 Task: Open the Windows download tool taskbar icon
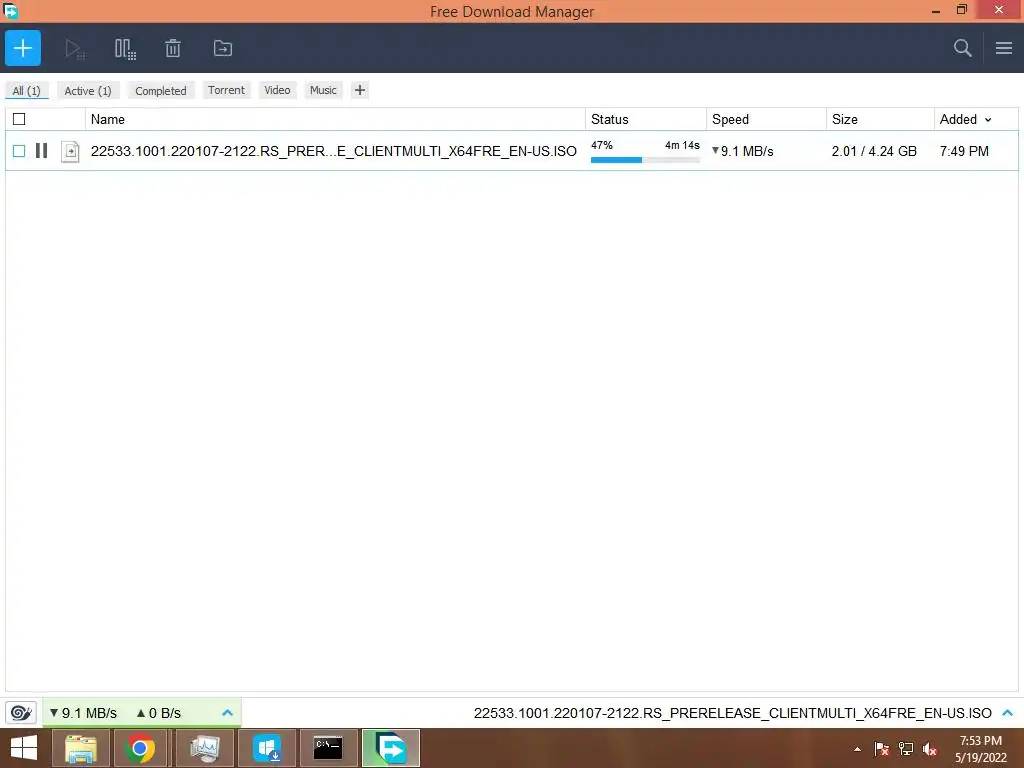pos(267,748)
